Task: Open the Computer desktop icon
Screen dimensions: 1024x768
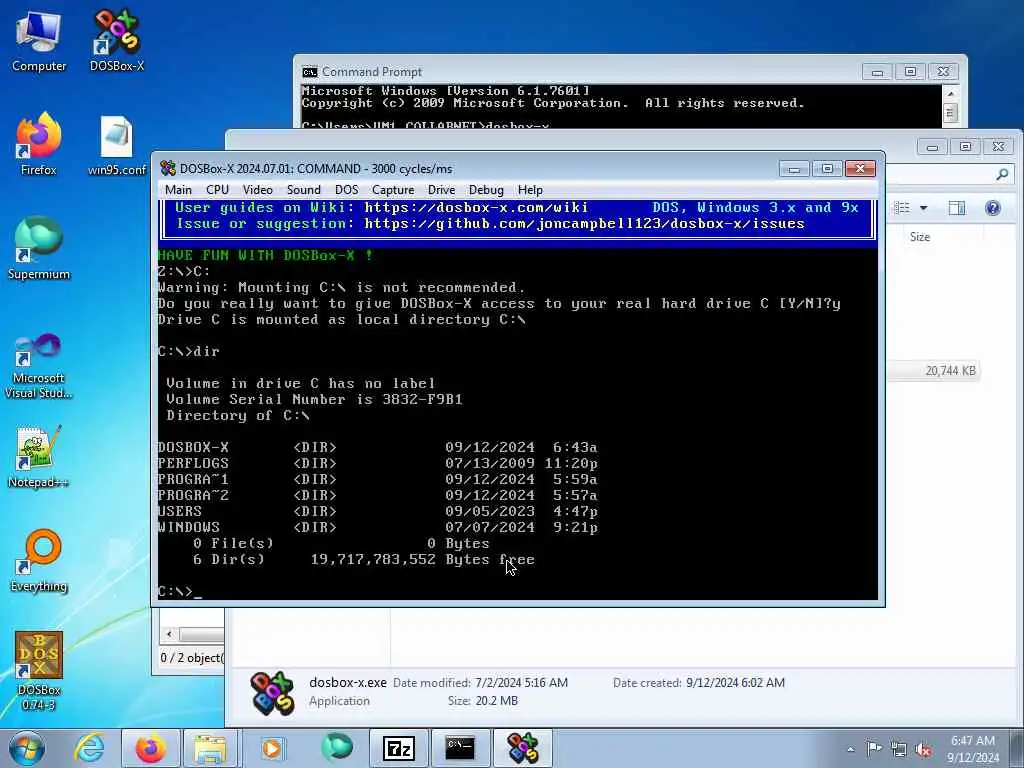Action: tap(39, 40)
